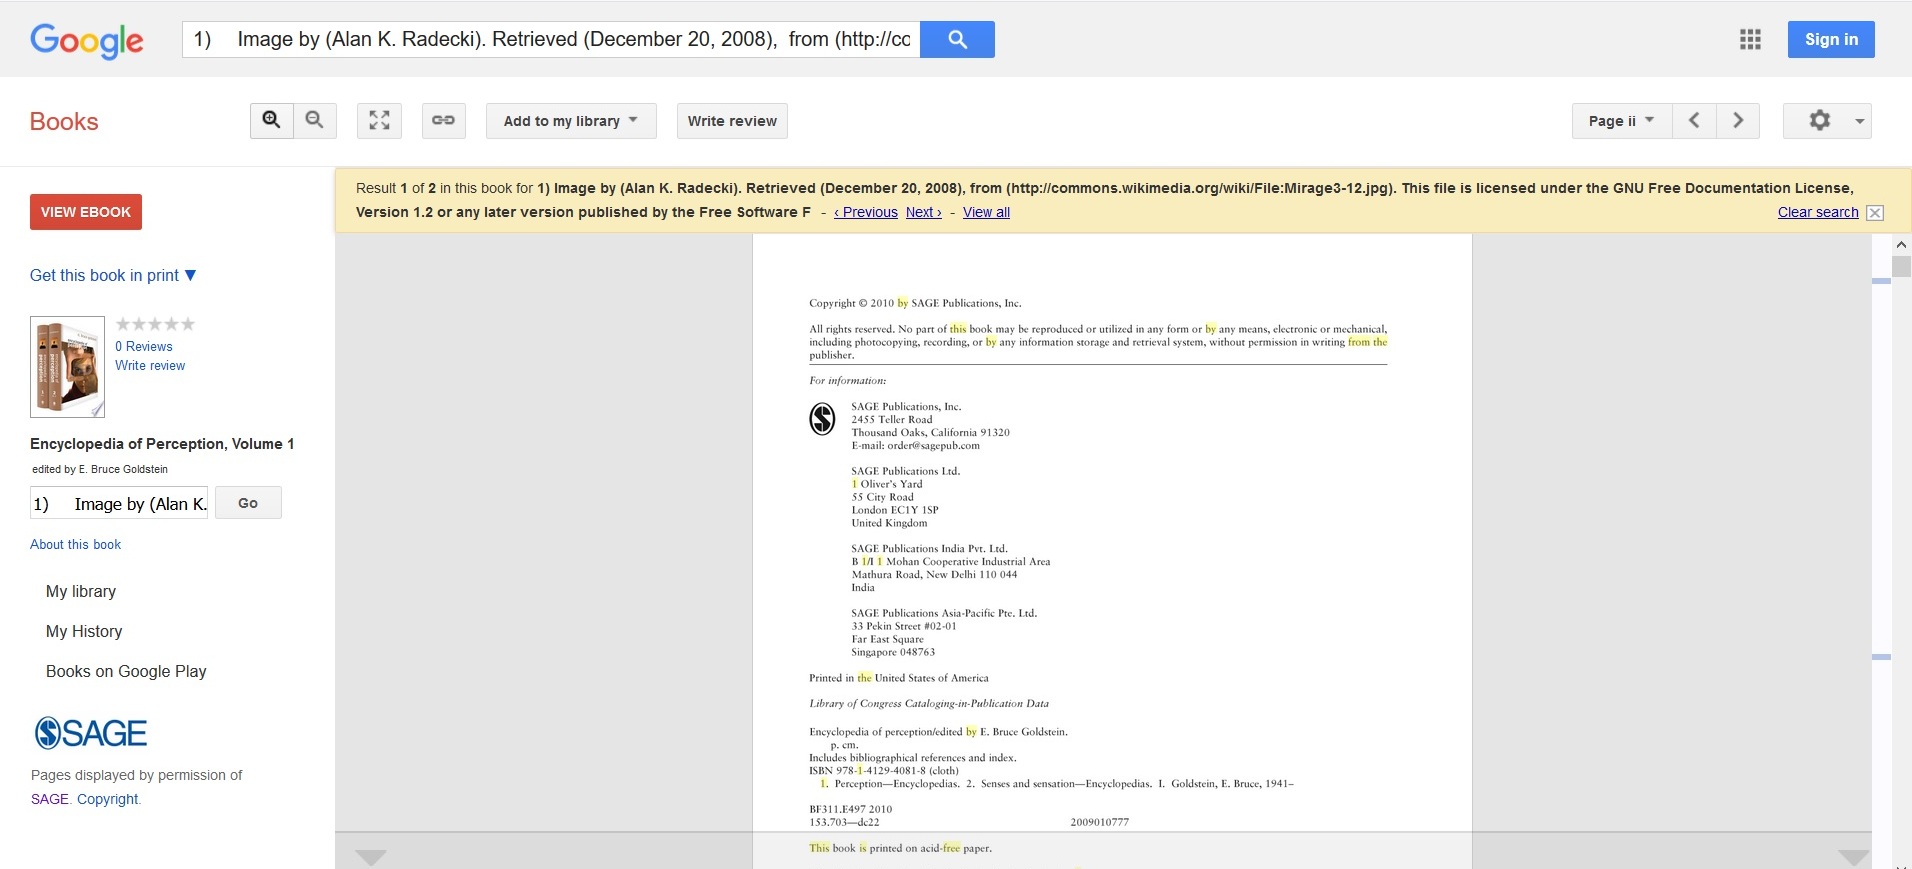Zoom out on the book page
The image size is (1912, 869).
315,121
